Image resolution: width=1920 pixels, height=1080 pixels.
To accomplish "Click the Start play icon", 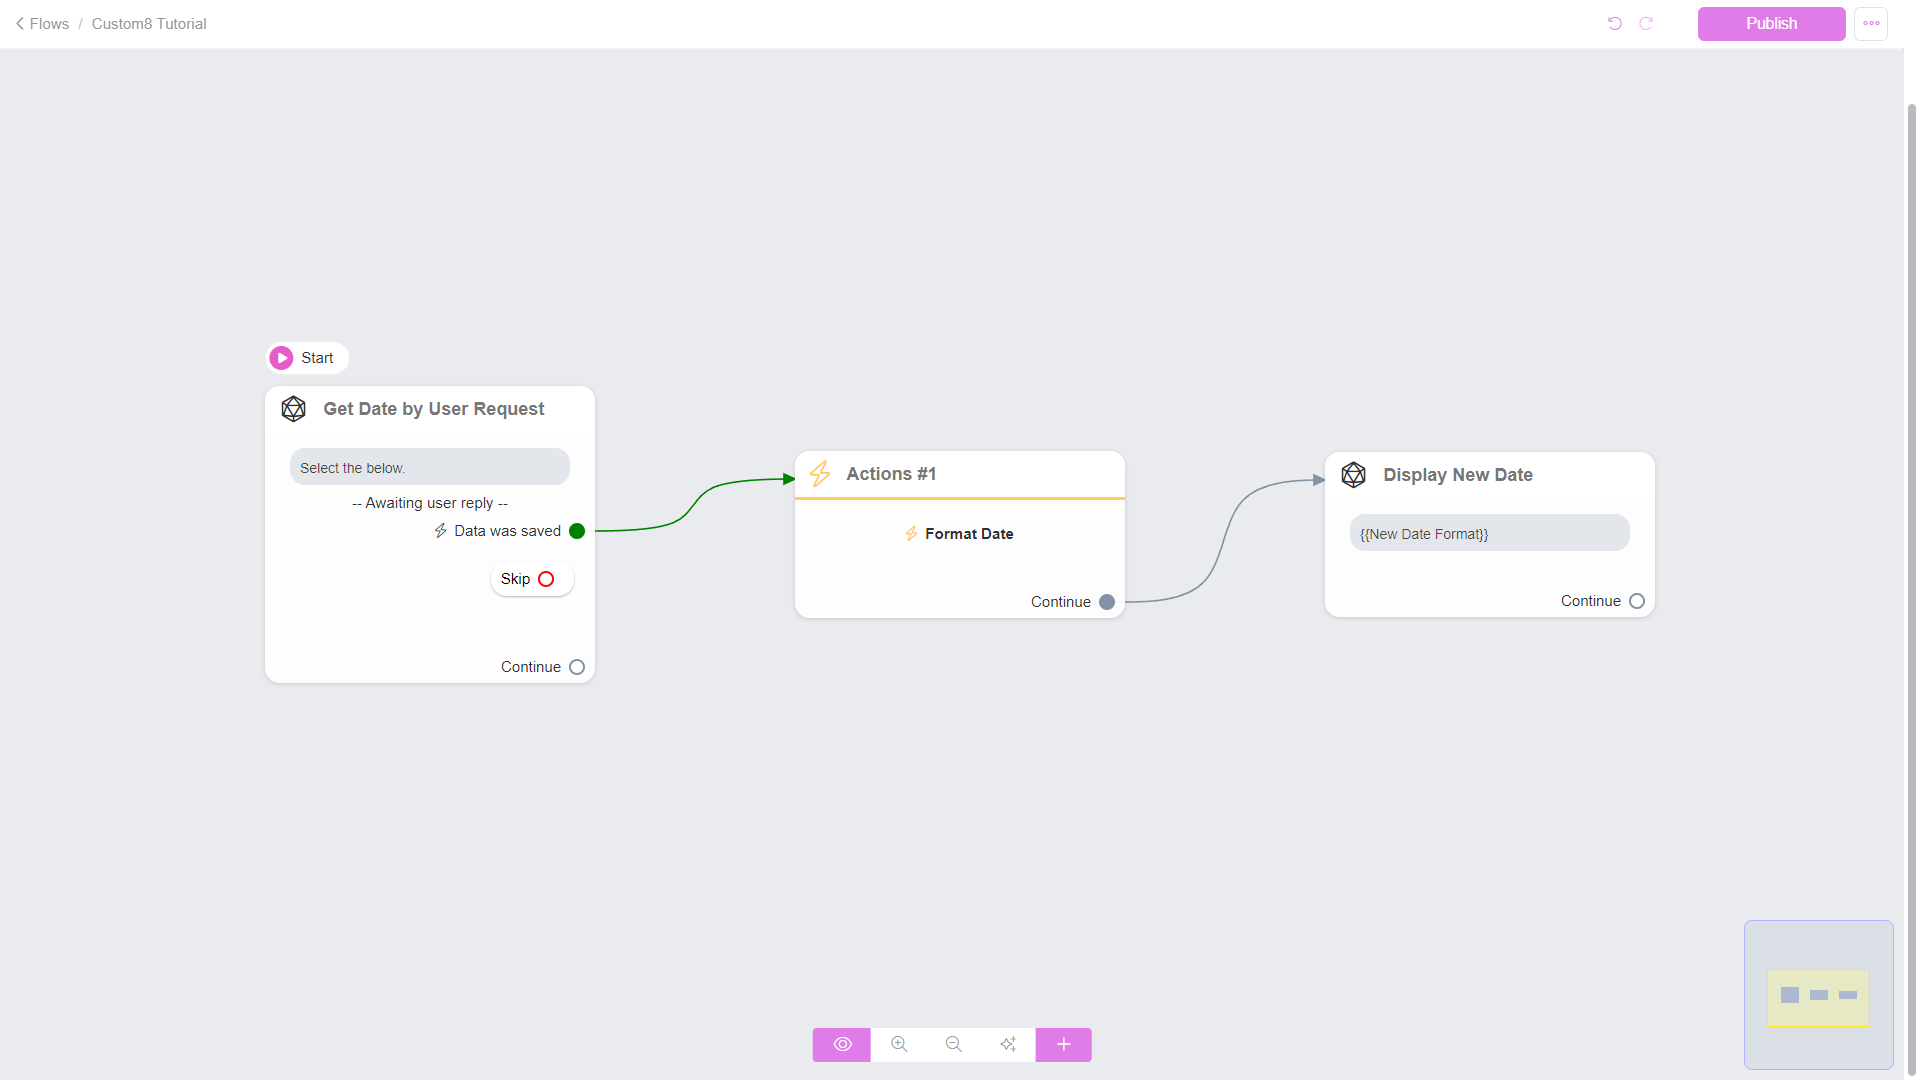I will coord(281,358).
